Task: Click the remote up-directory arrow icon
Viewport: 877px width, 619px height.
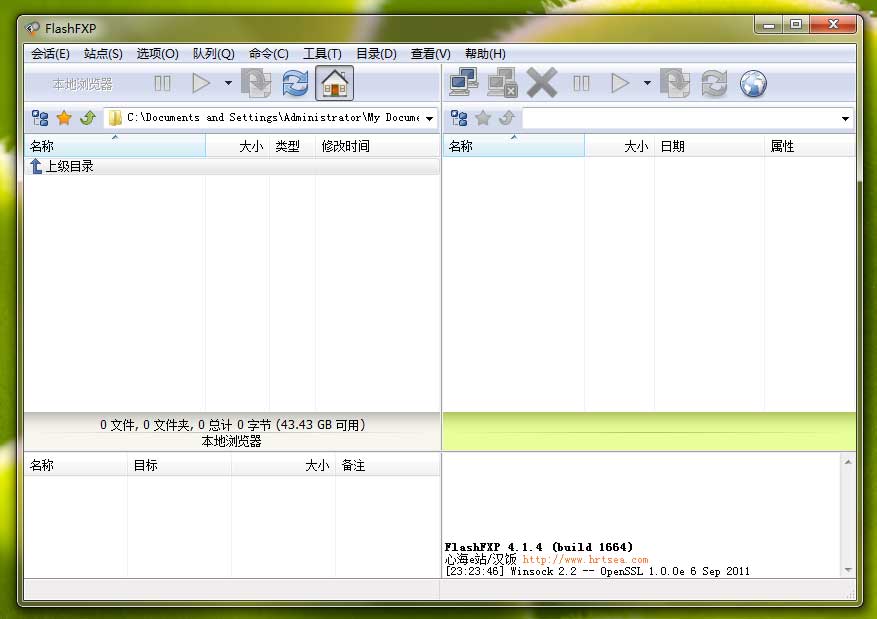Action: coord(507,118)
